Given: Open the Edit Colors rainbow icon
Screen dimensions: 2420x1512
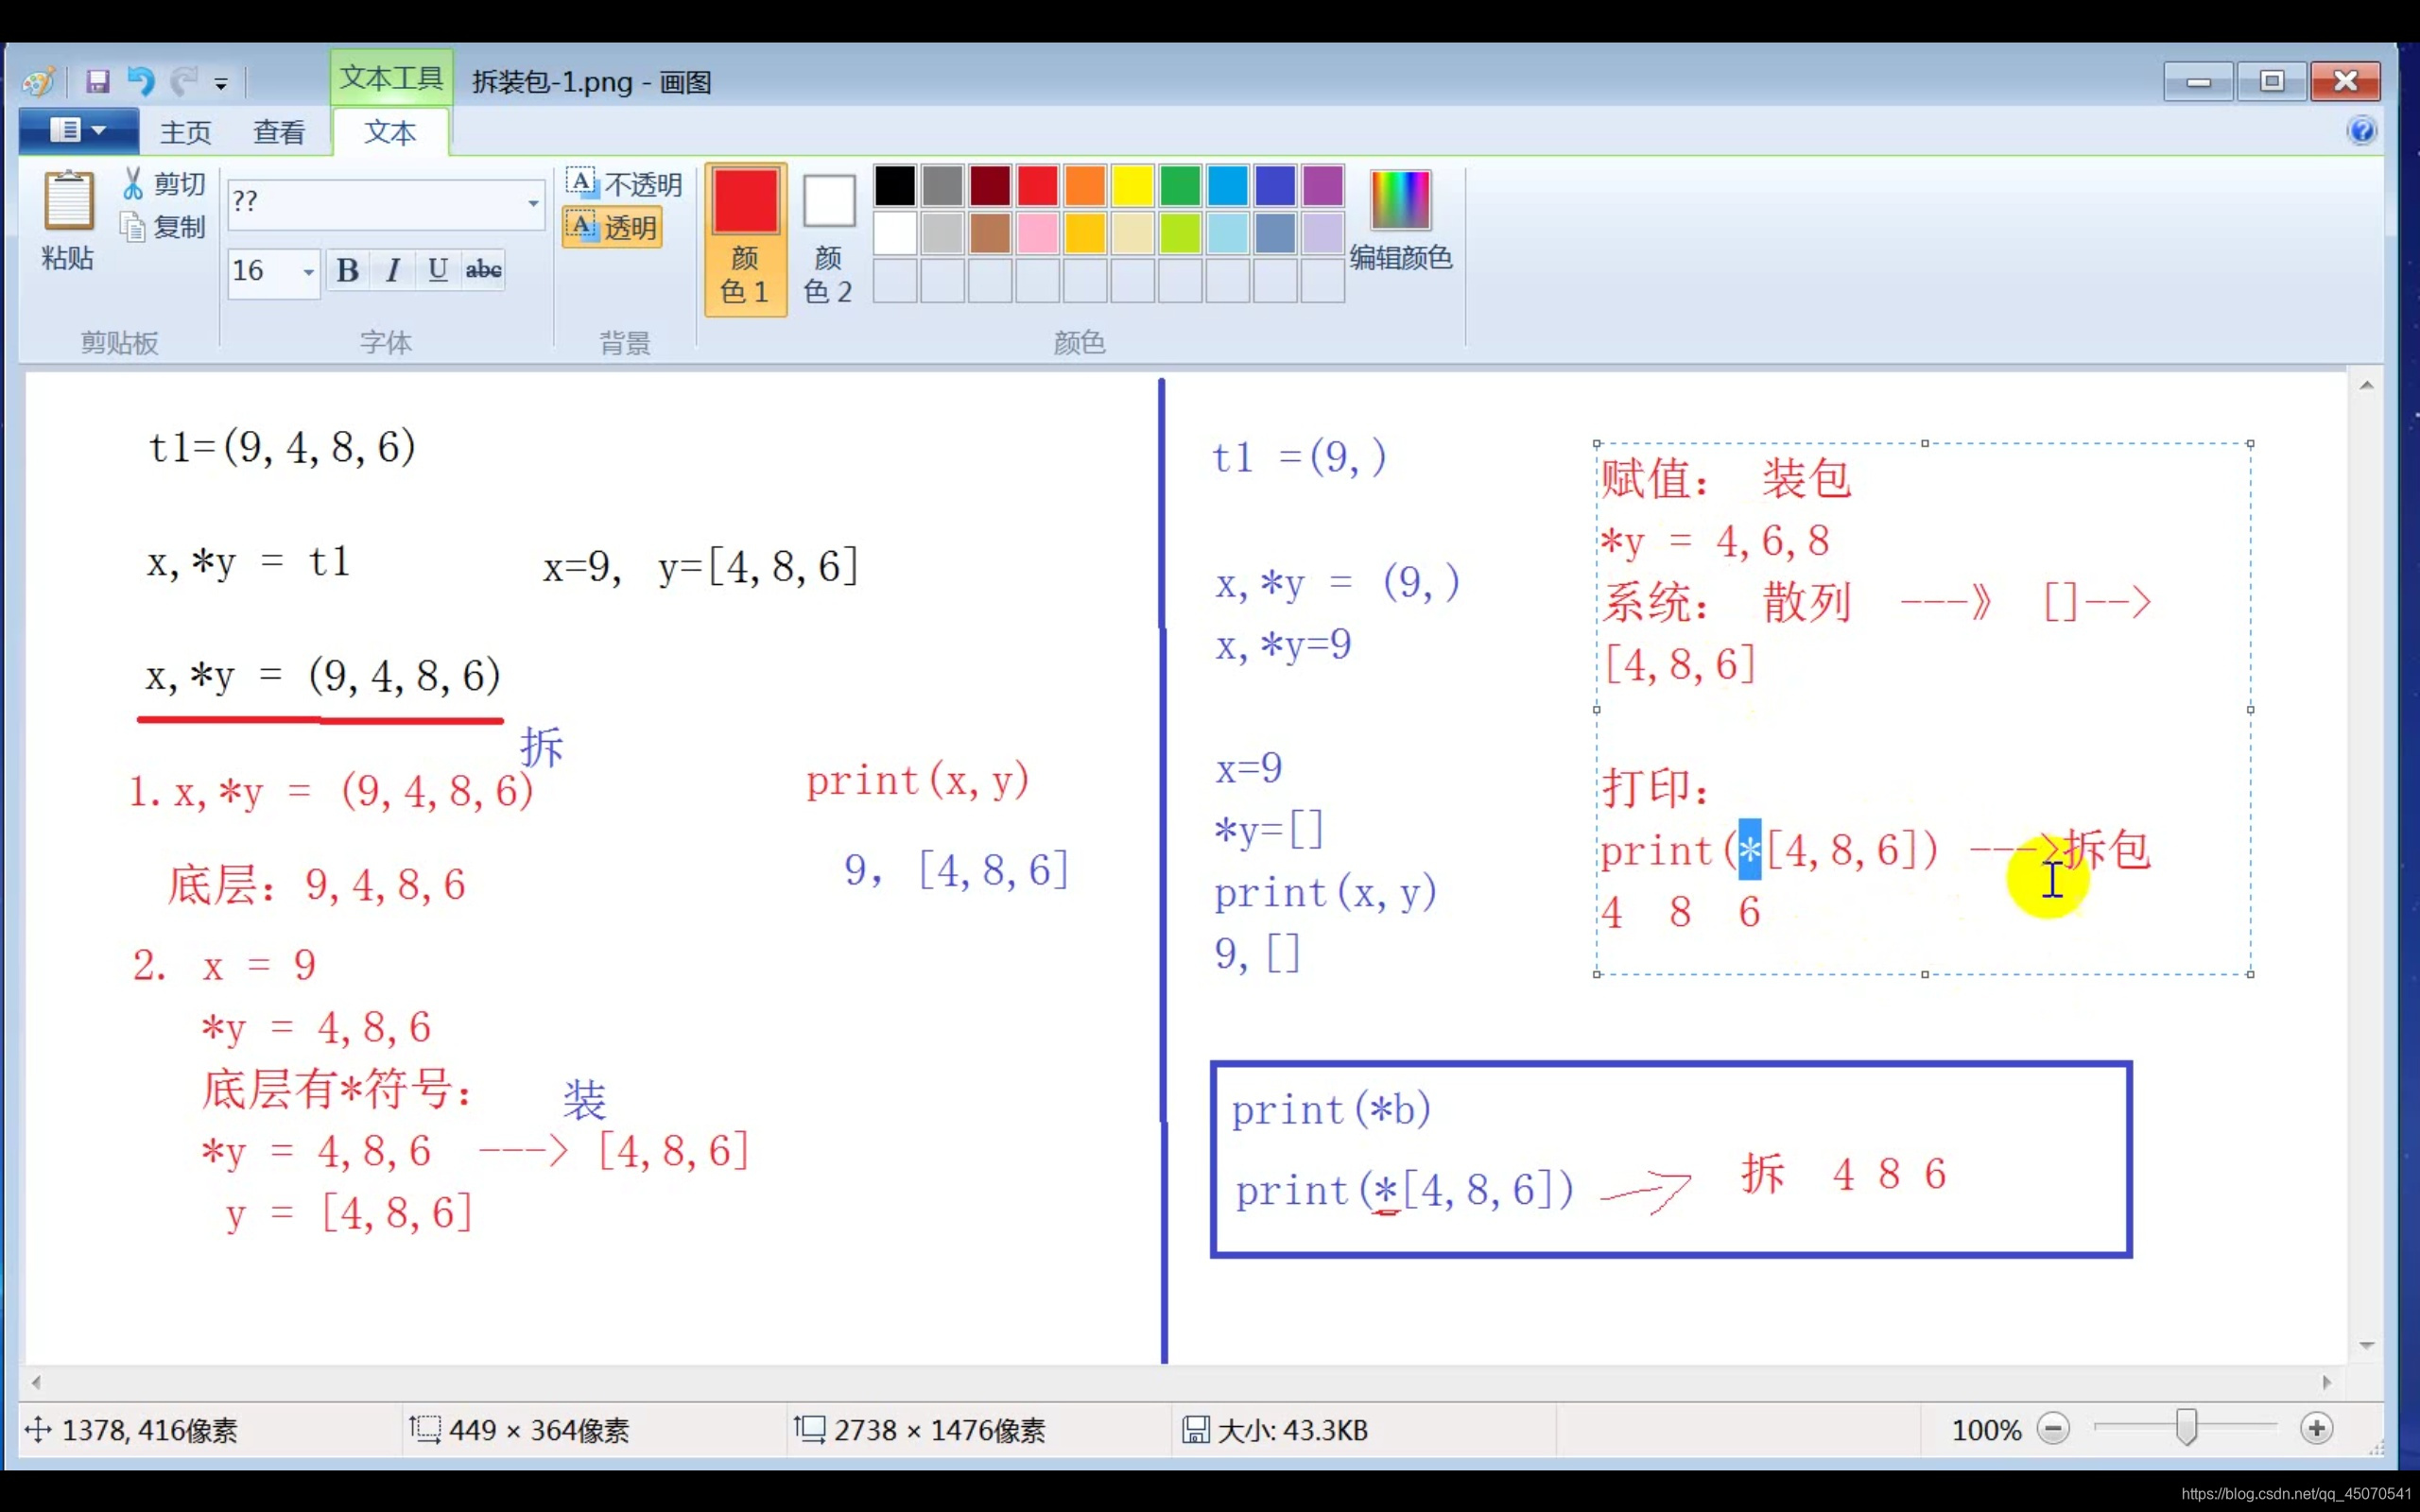Looking at the screenshot, I should pos(1399,200).
